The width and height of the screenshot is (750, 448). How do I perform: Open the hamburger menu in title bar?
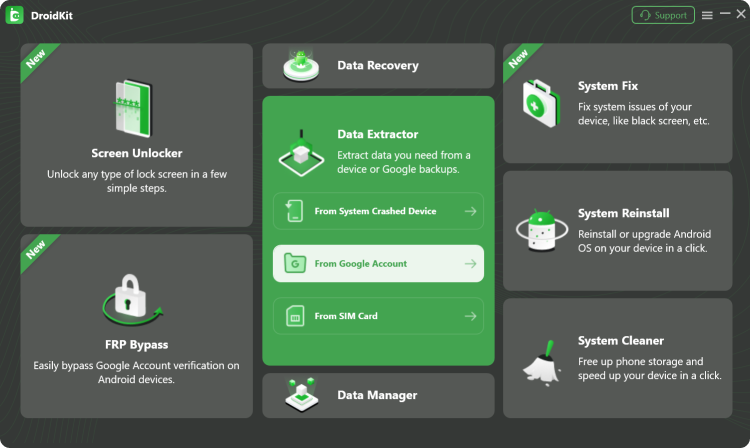tap(707, 15)
